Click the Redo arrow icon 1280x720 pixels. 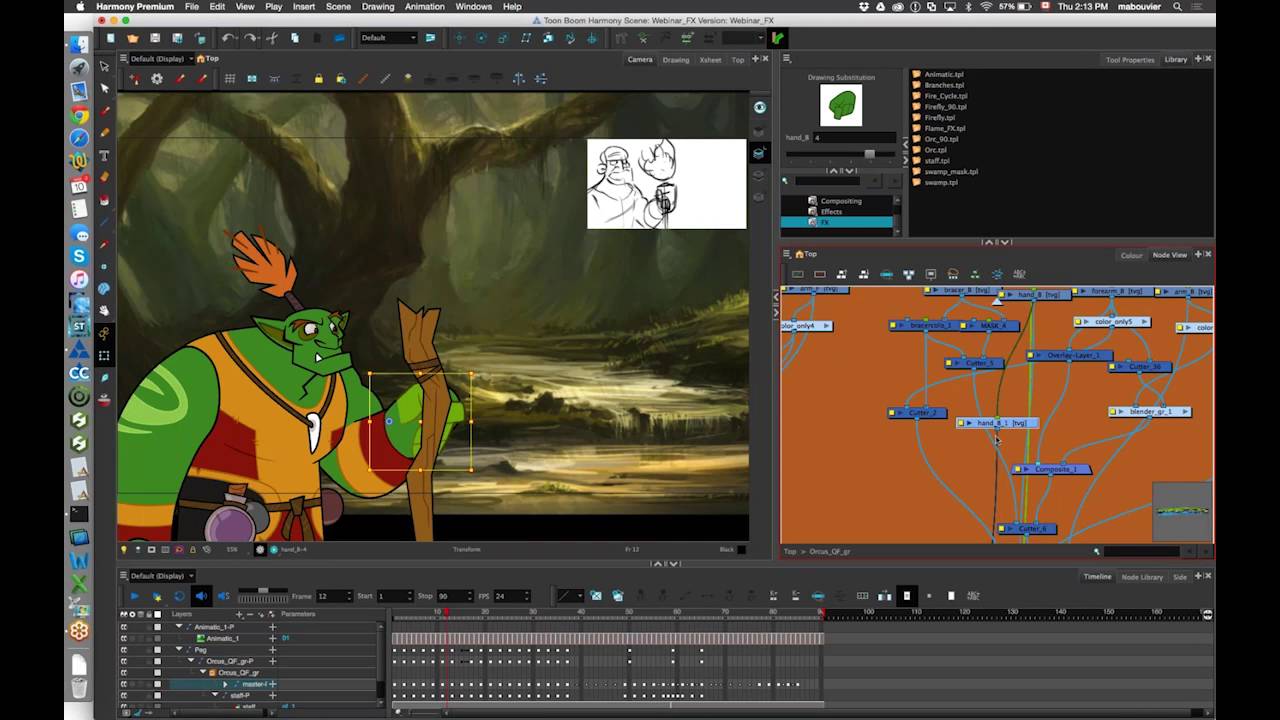point(250,38)
